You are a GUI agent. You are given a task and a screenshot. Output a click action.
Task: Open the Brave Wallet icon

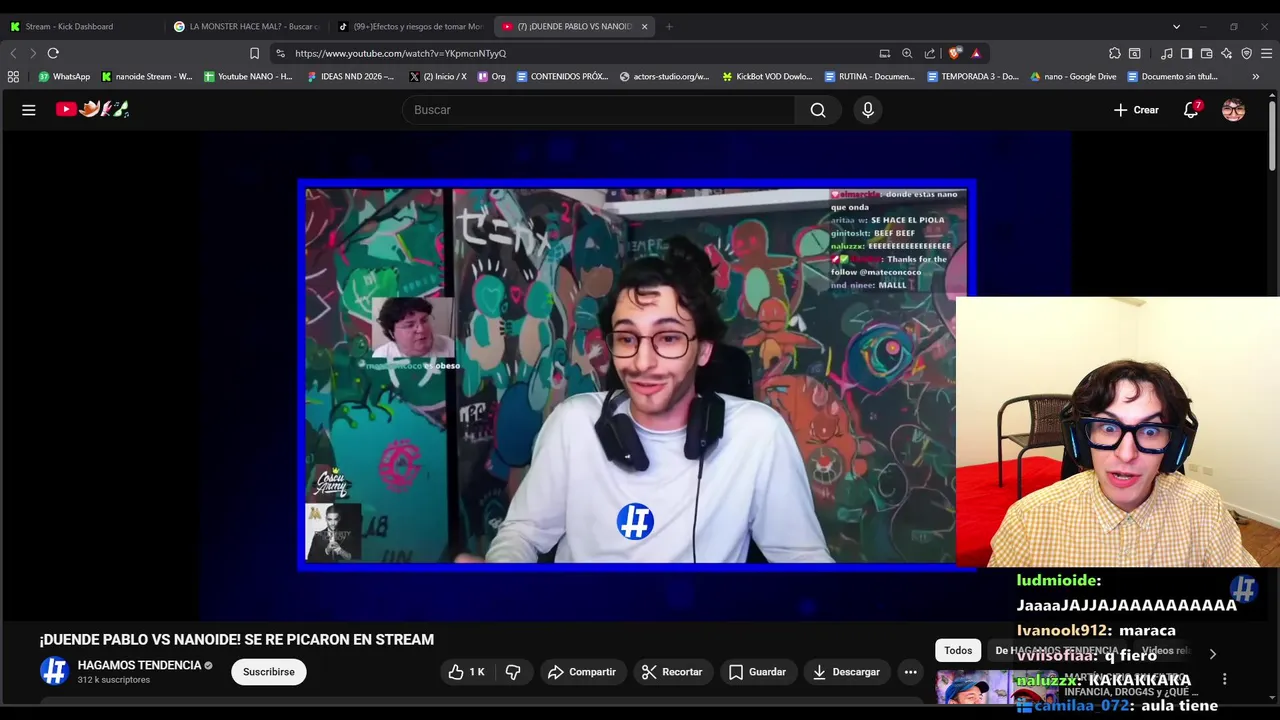point(1206,53)
